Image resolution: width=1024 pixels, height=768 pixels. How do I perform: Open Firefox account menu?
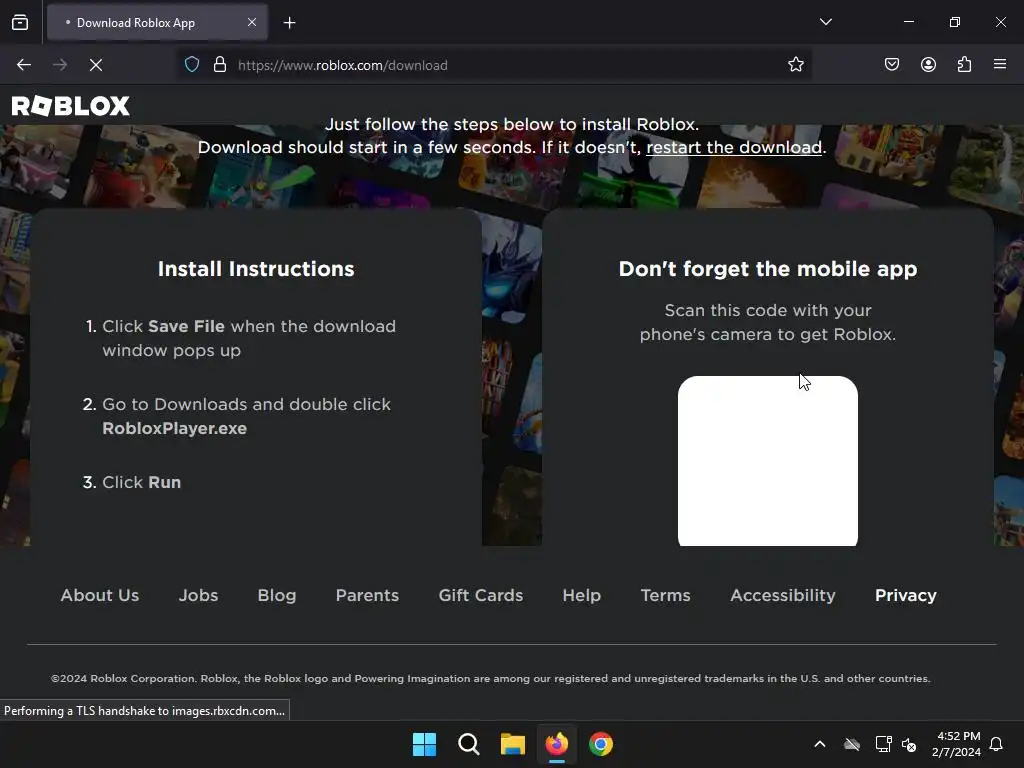[x=928, y=64]
